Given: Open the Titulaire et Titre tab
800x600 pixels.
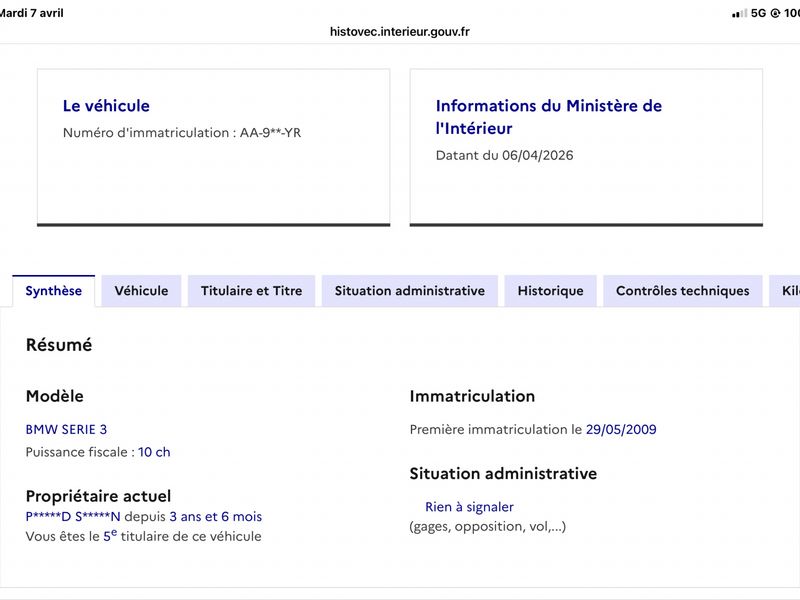Looking at the screenshot, I should point(251,291).
